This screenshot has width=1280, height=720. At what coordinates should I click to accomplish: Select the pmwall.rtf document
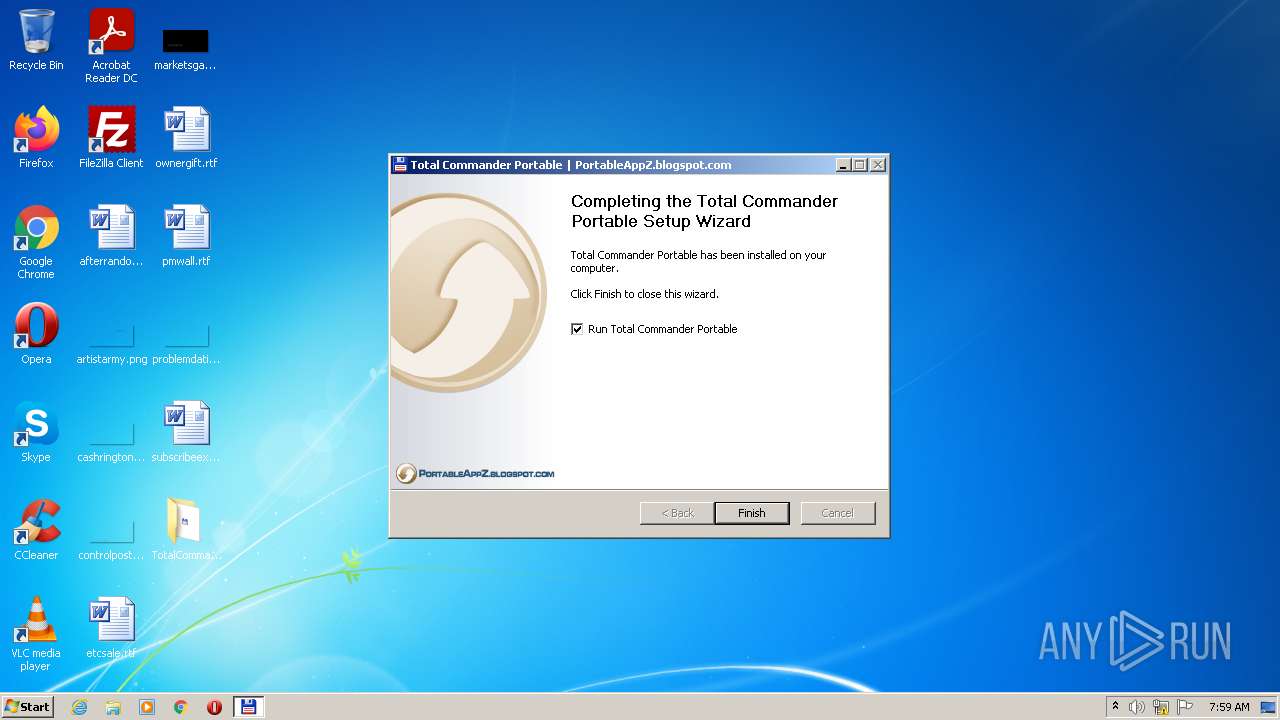[186, 236]
